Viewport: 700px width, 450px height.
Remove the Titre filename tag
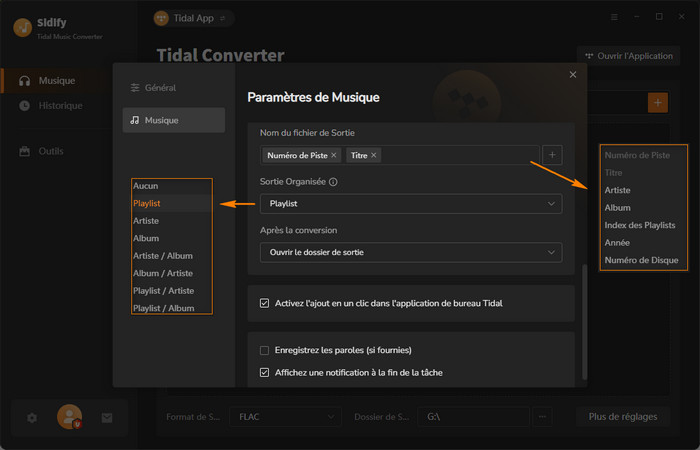(373, 155)
